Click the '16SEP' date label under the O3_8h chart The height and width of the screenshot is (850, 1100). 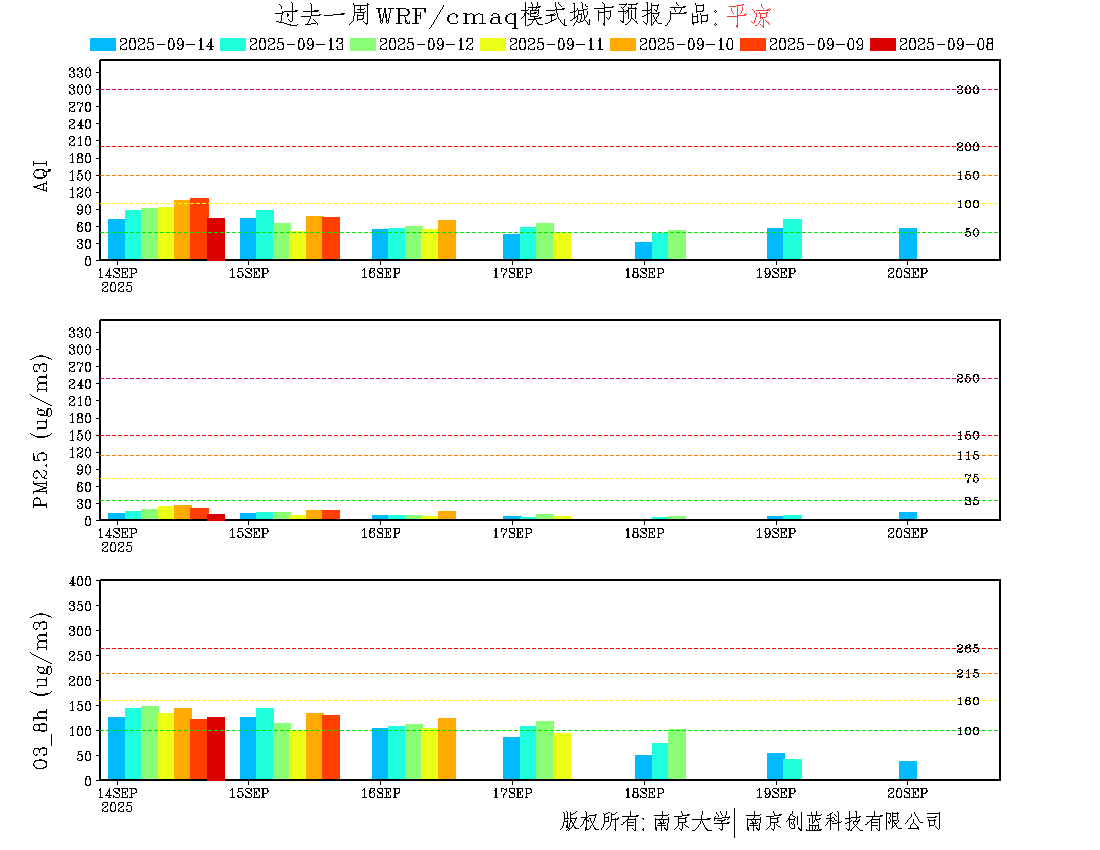coord(380,793)
